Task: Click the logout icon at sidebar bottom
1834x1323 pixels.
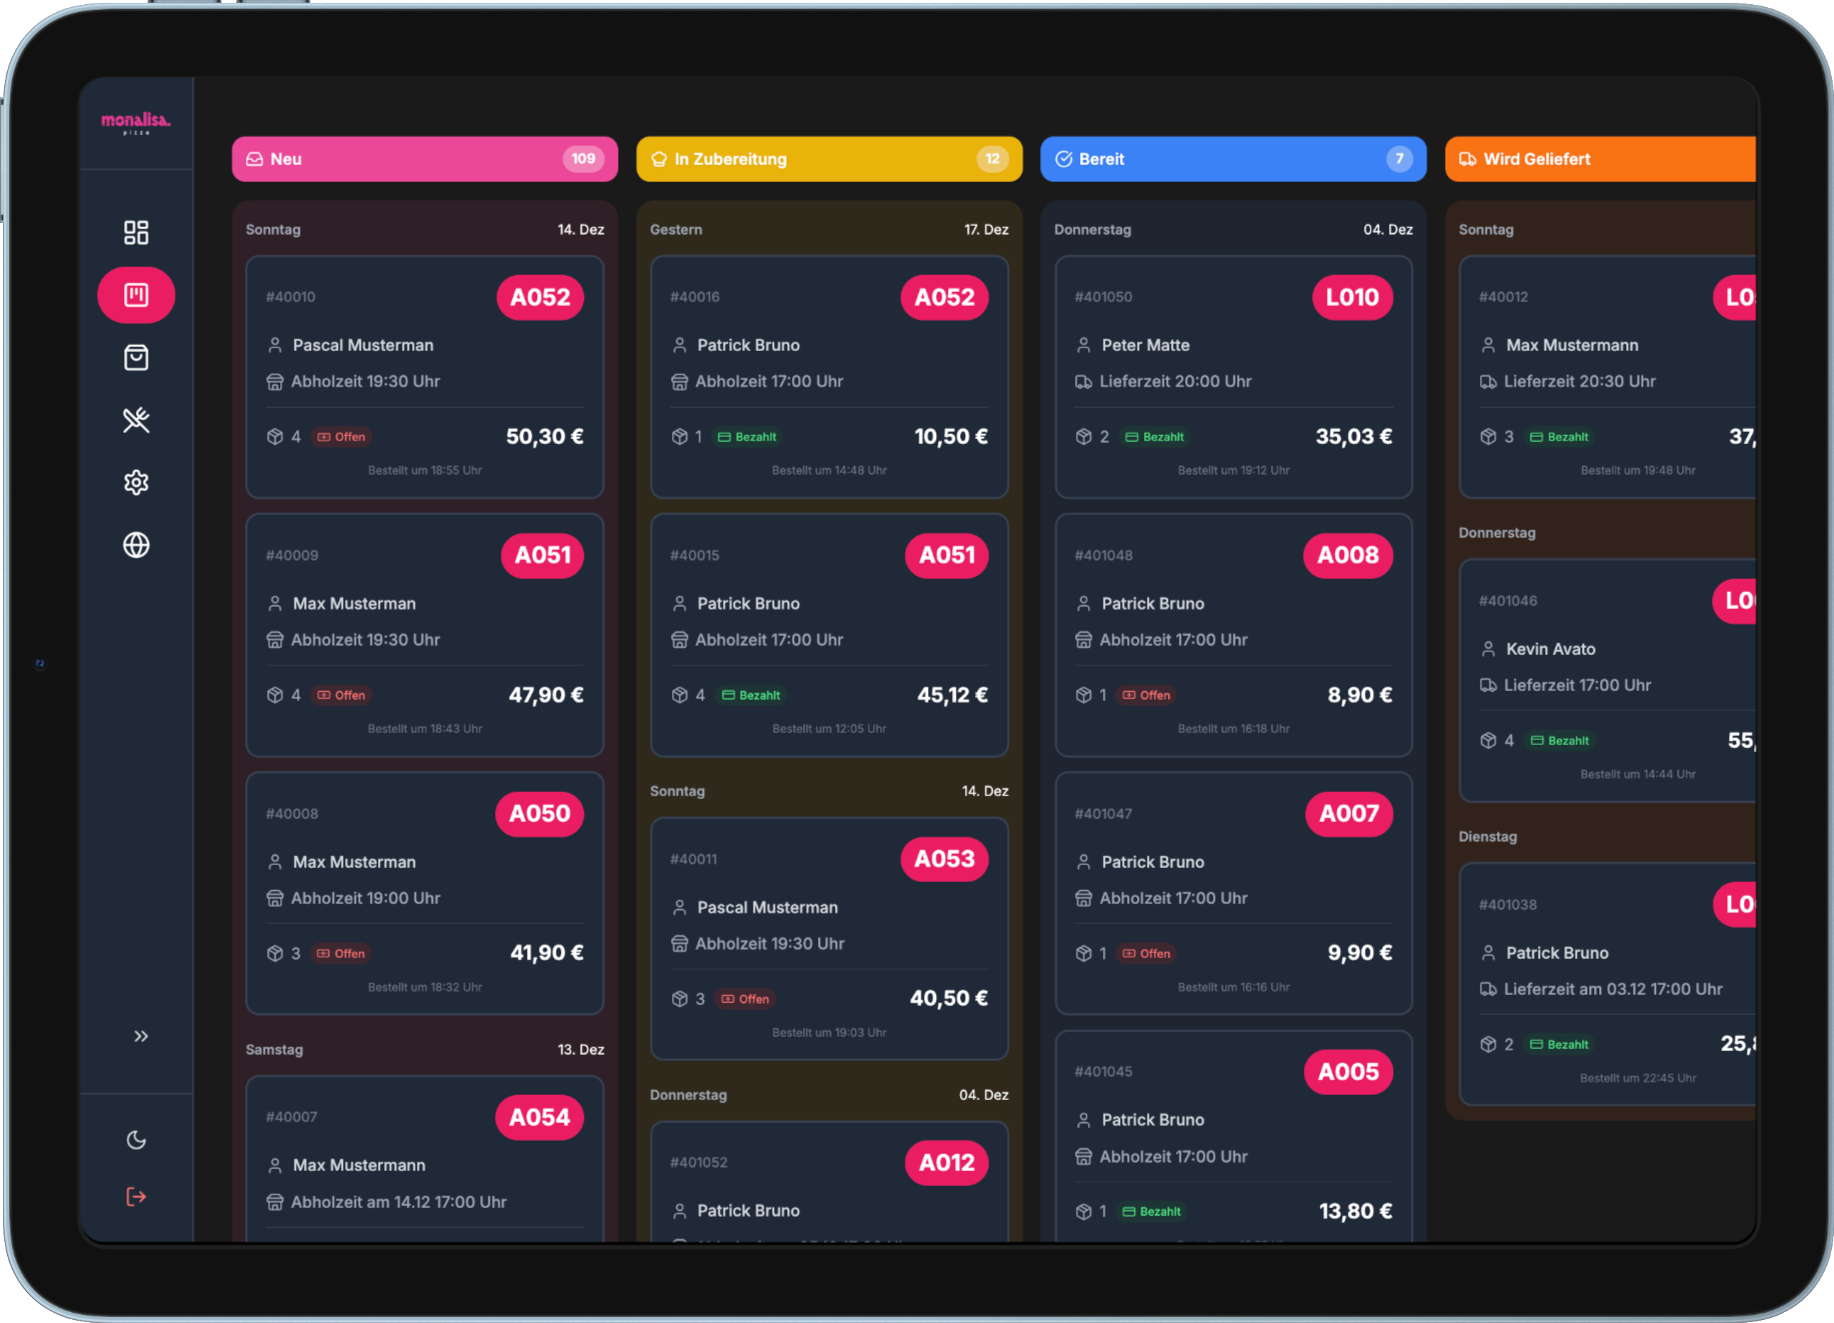Action: 136,1197
